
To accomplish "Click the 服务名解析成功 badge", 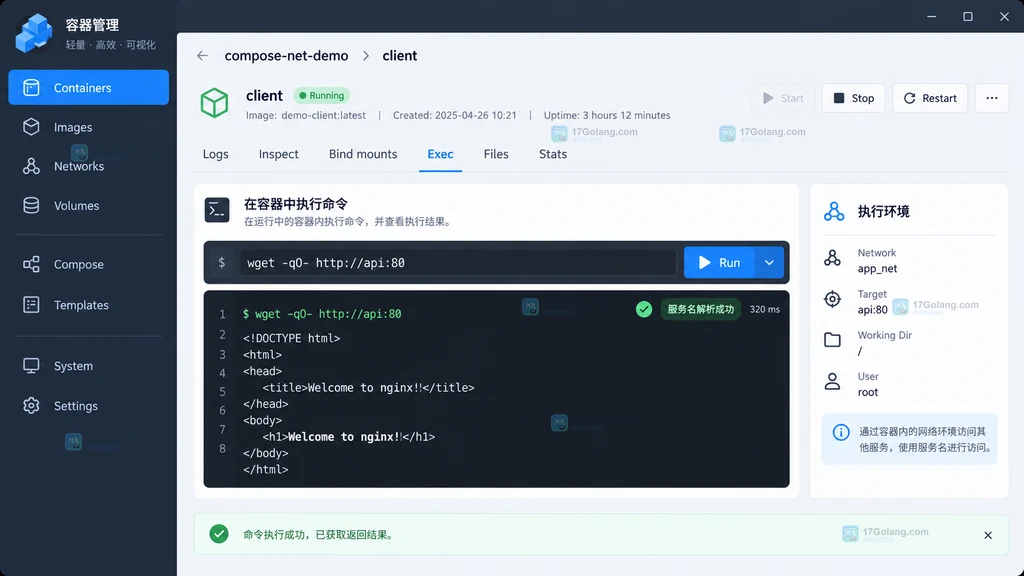I will click(x=701, y=309).
